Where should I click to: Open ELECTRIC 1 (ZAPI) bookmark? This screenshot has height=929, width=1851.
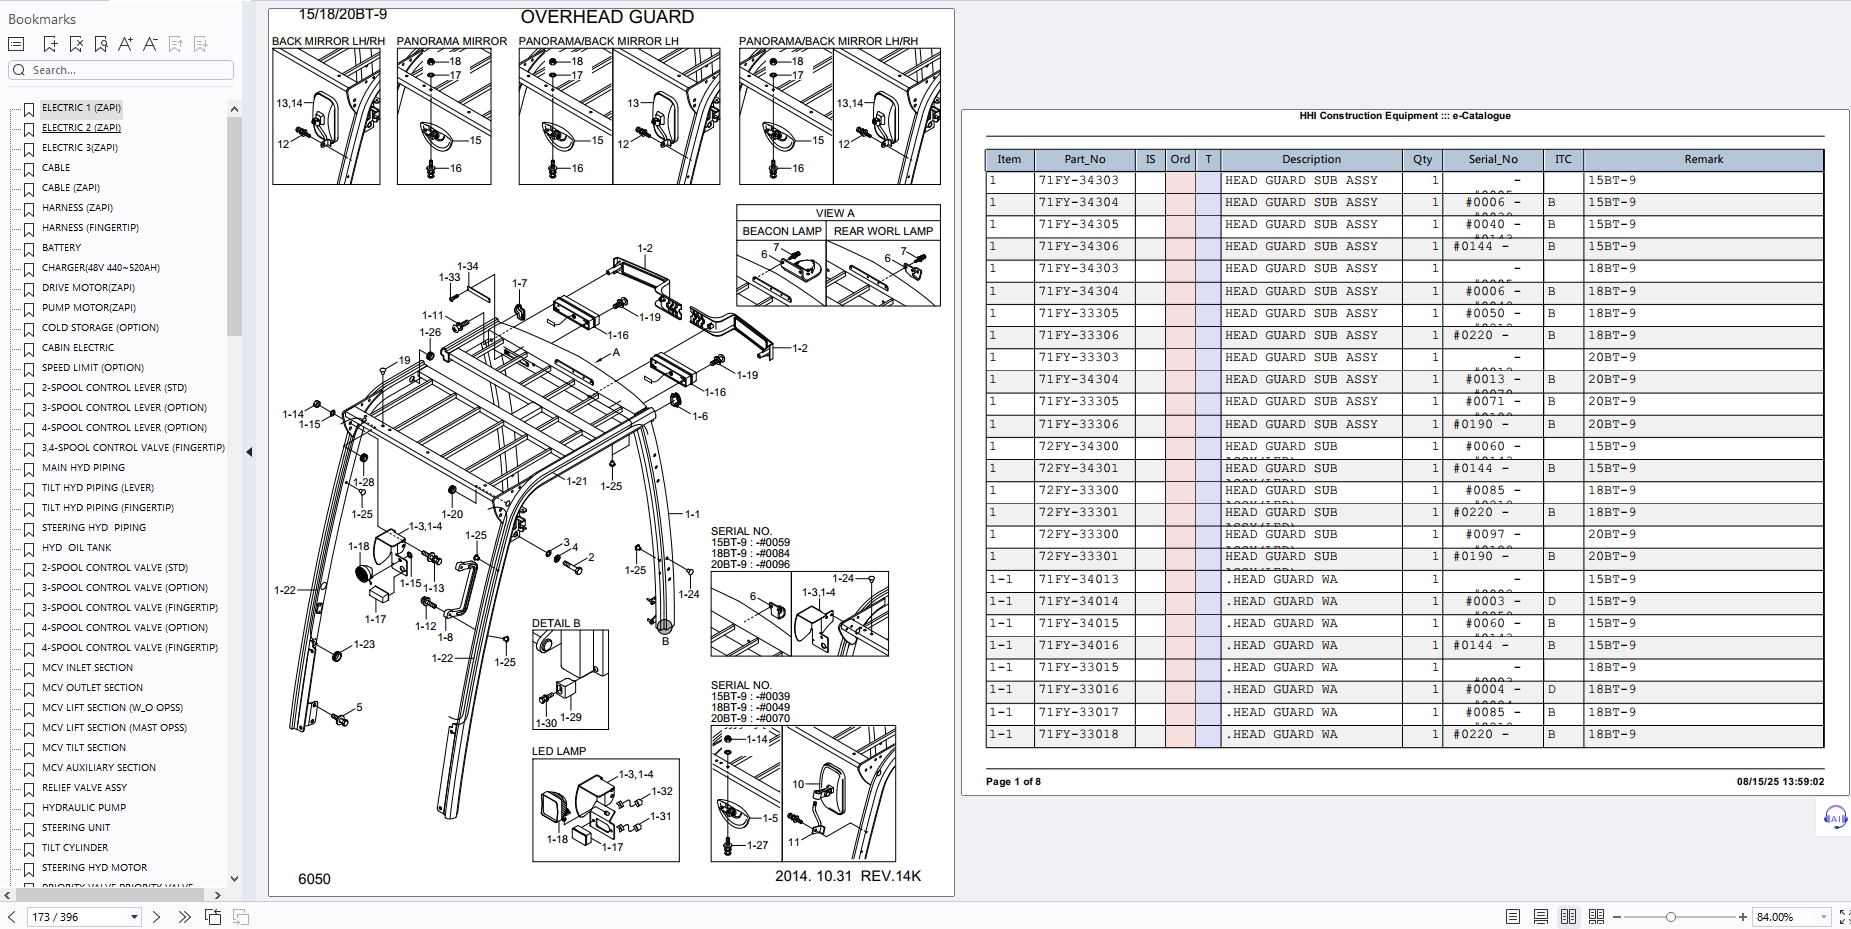coord(81,108)
